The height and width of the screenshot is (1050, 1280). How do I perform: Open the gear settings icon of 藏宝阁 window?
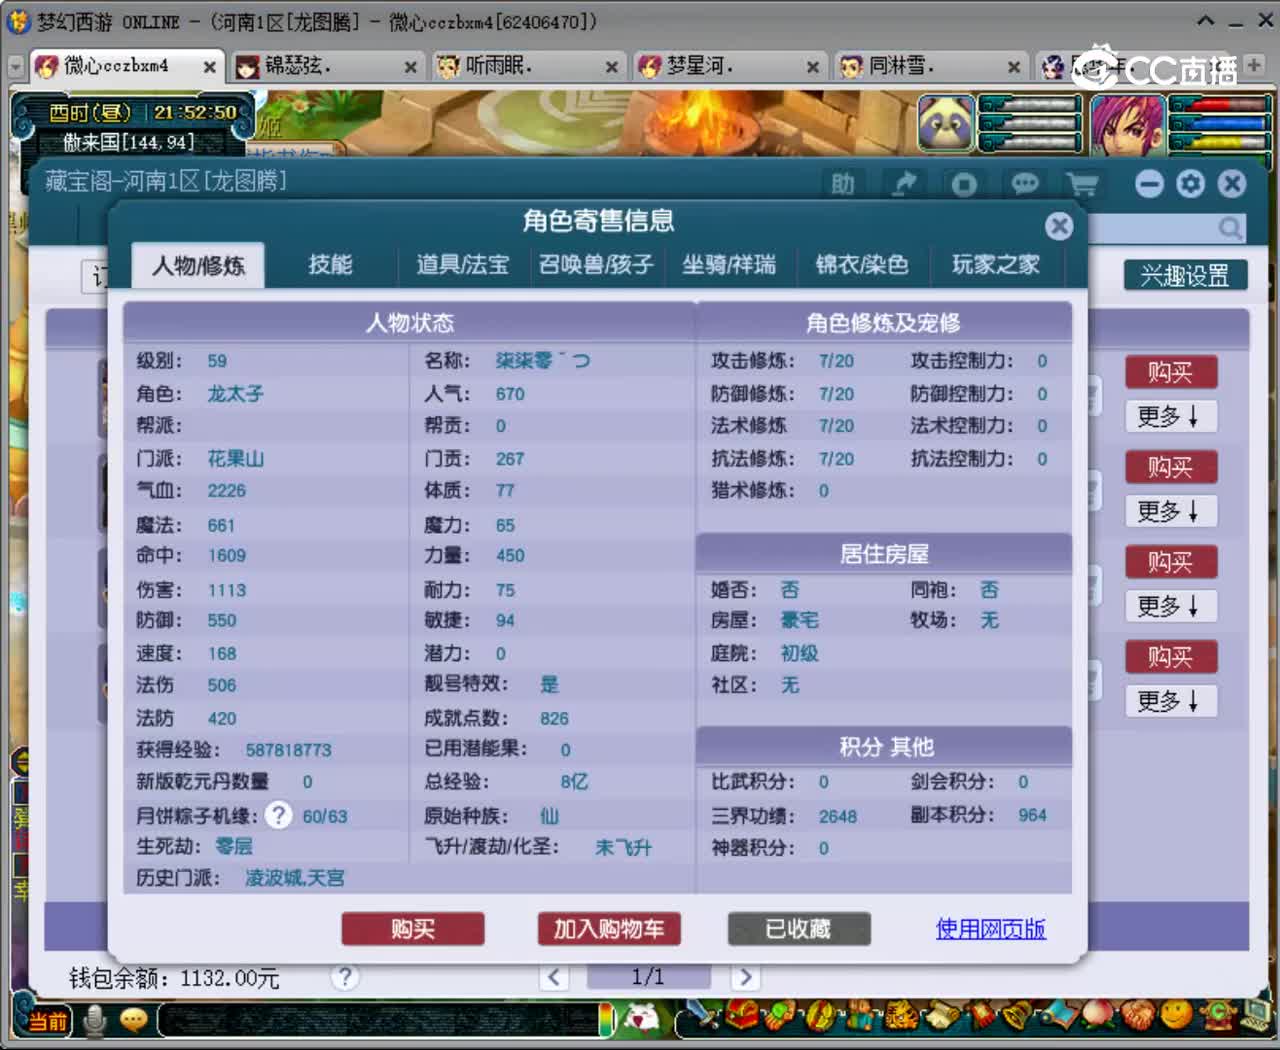coord(1190,184)
